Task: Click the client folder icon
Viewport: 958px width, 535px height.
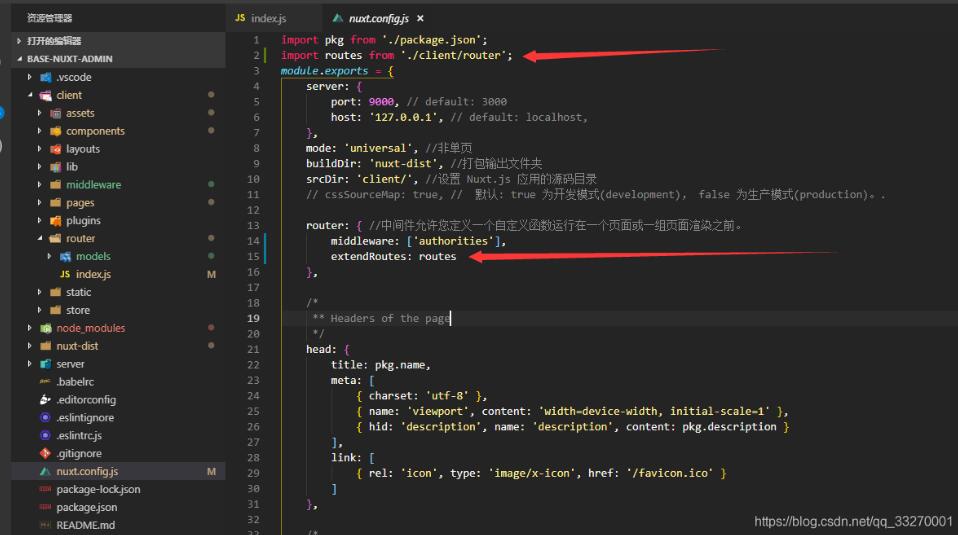Action: (x=46, y=95)
